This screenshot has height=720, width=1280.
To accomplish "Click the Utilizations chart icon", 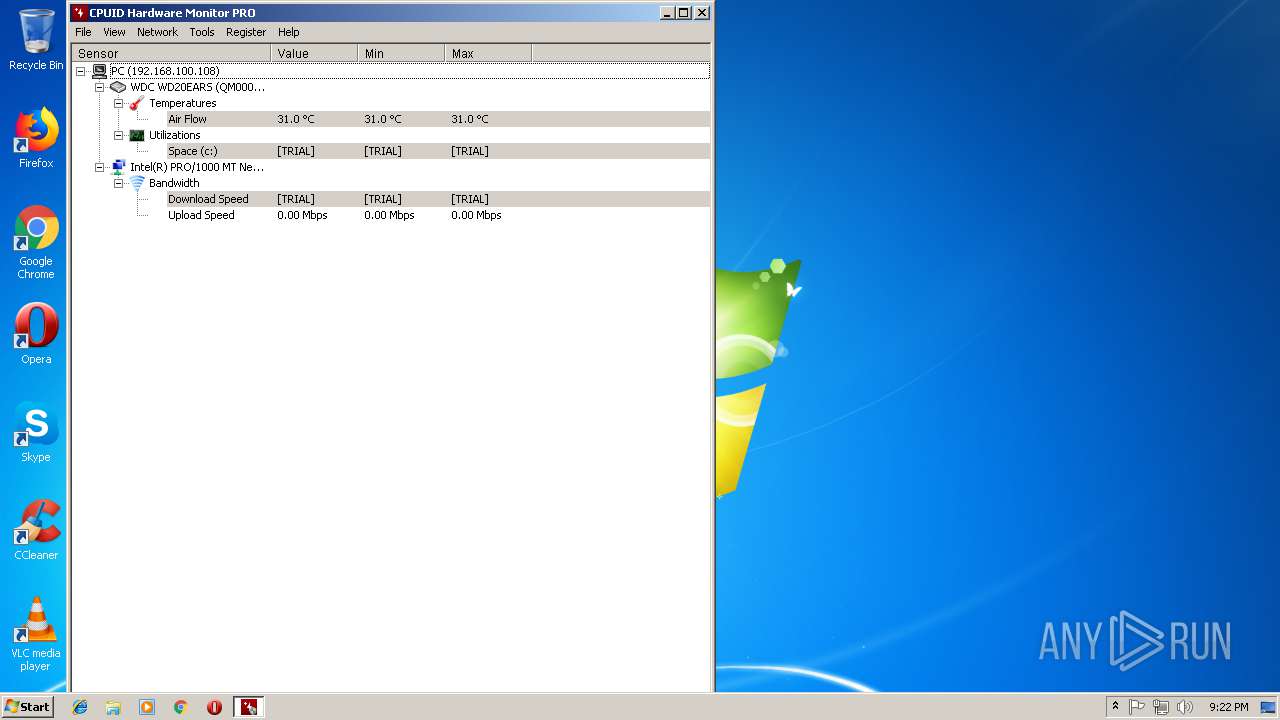I will 137,135.
